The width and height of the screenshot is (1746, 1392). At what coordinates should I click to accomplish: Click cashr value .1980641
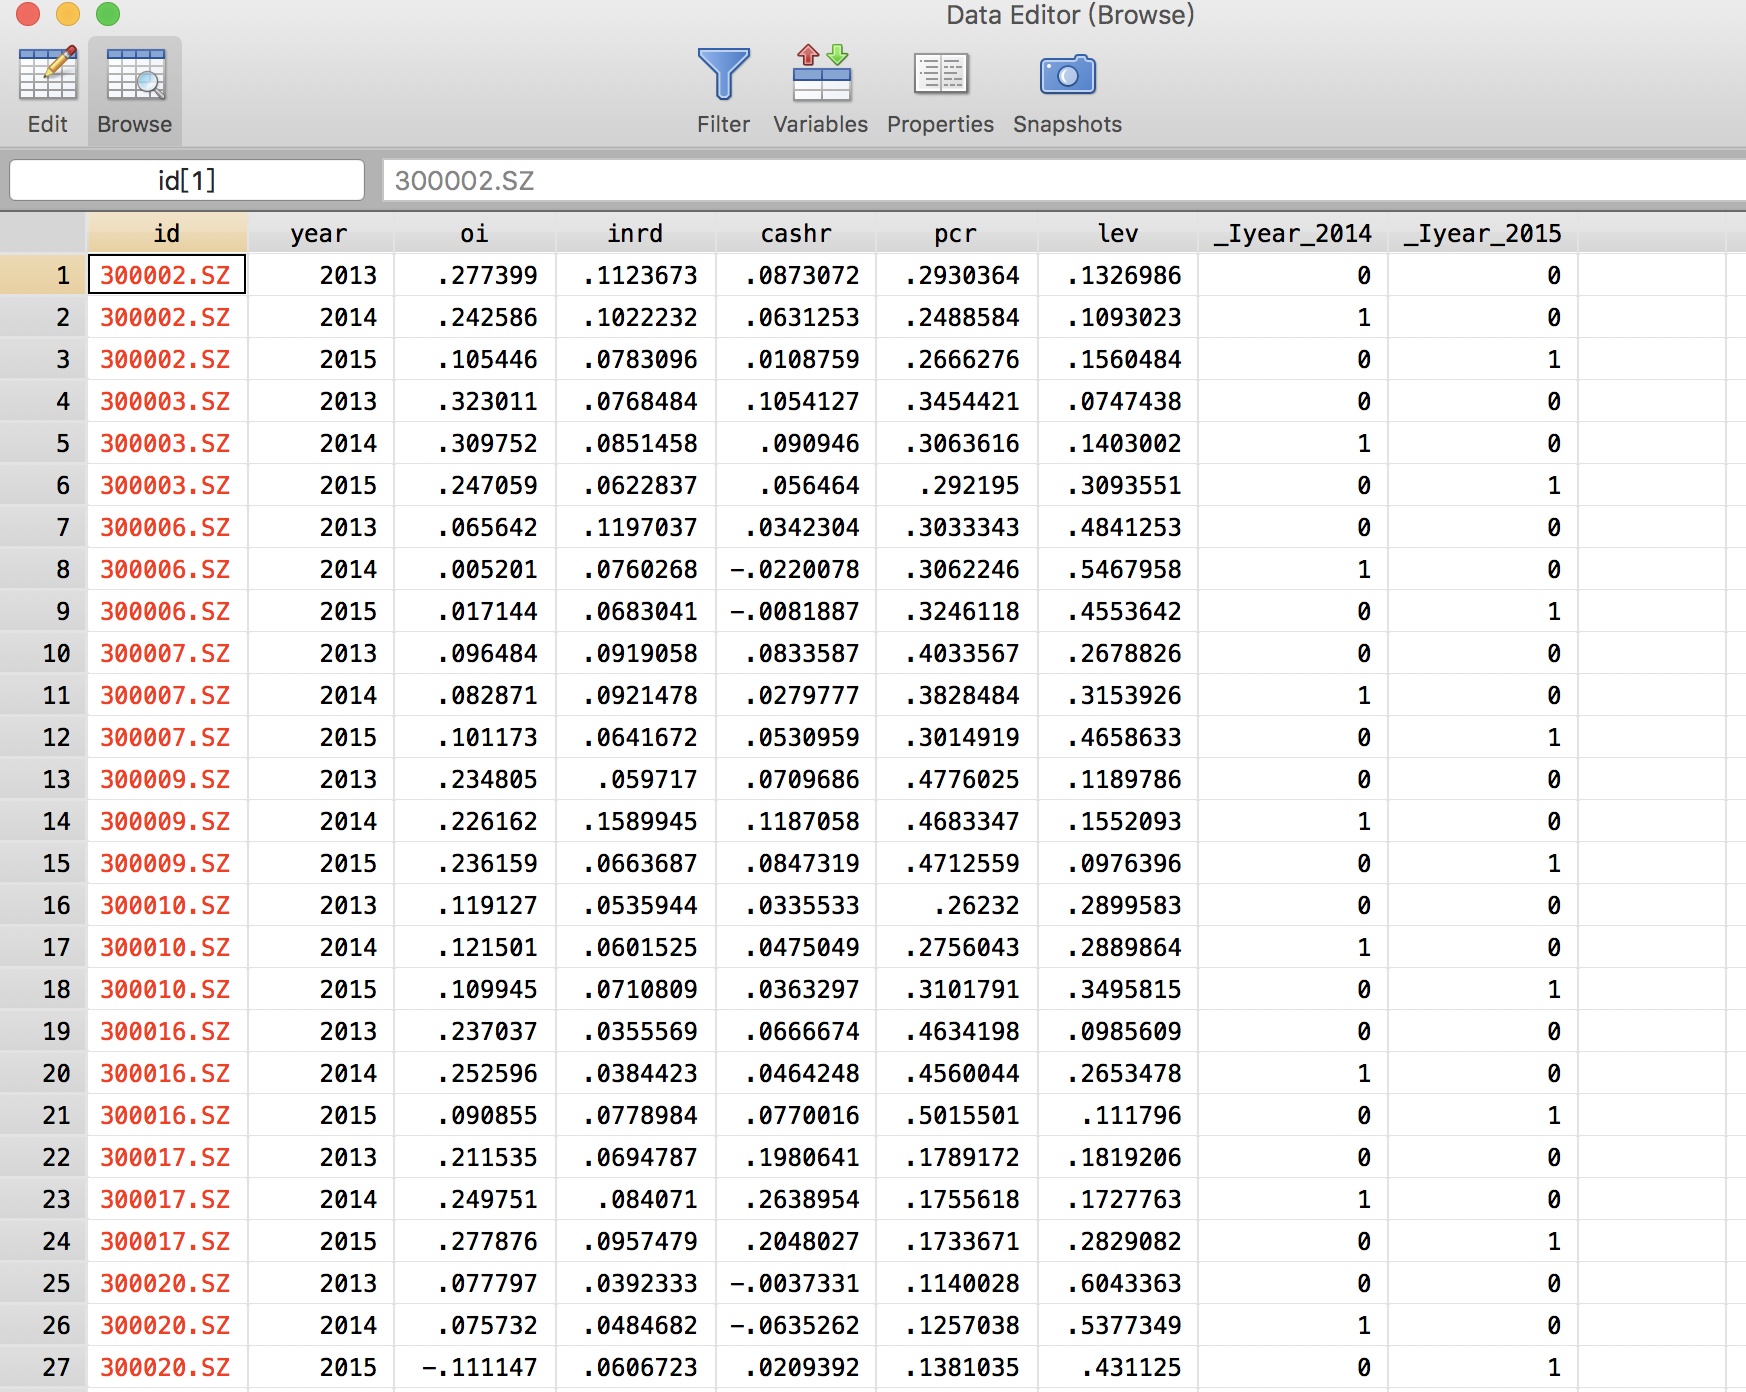802,1157
